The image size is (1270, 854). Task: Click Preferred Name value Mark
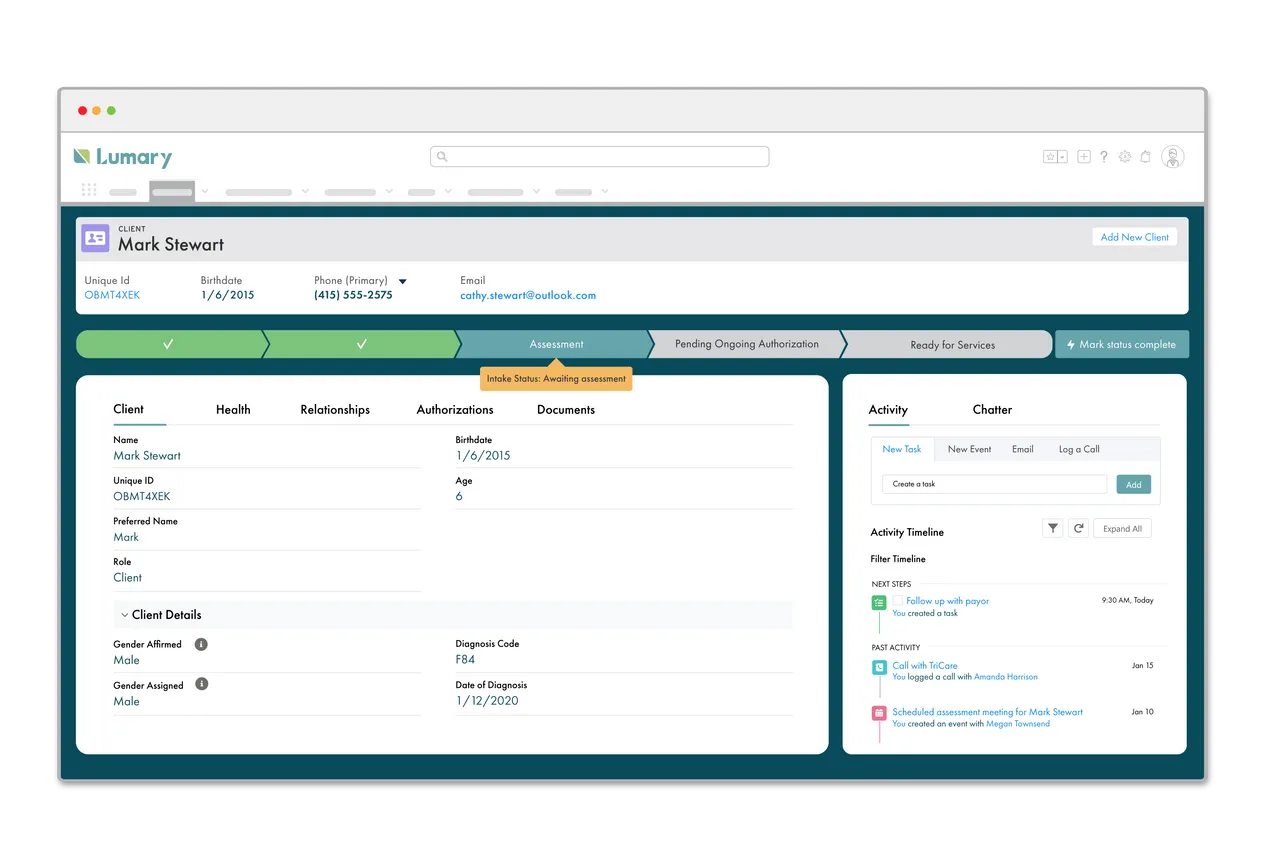point(126,537)
